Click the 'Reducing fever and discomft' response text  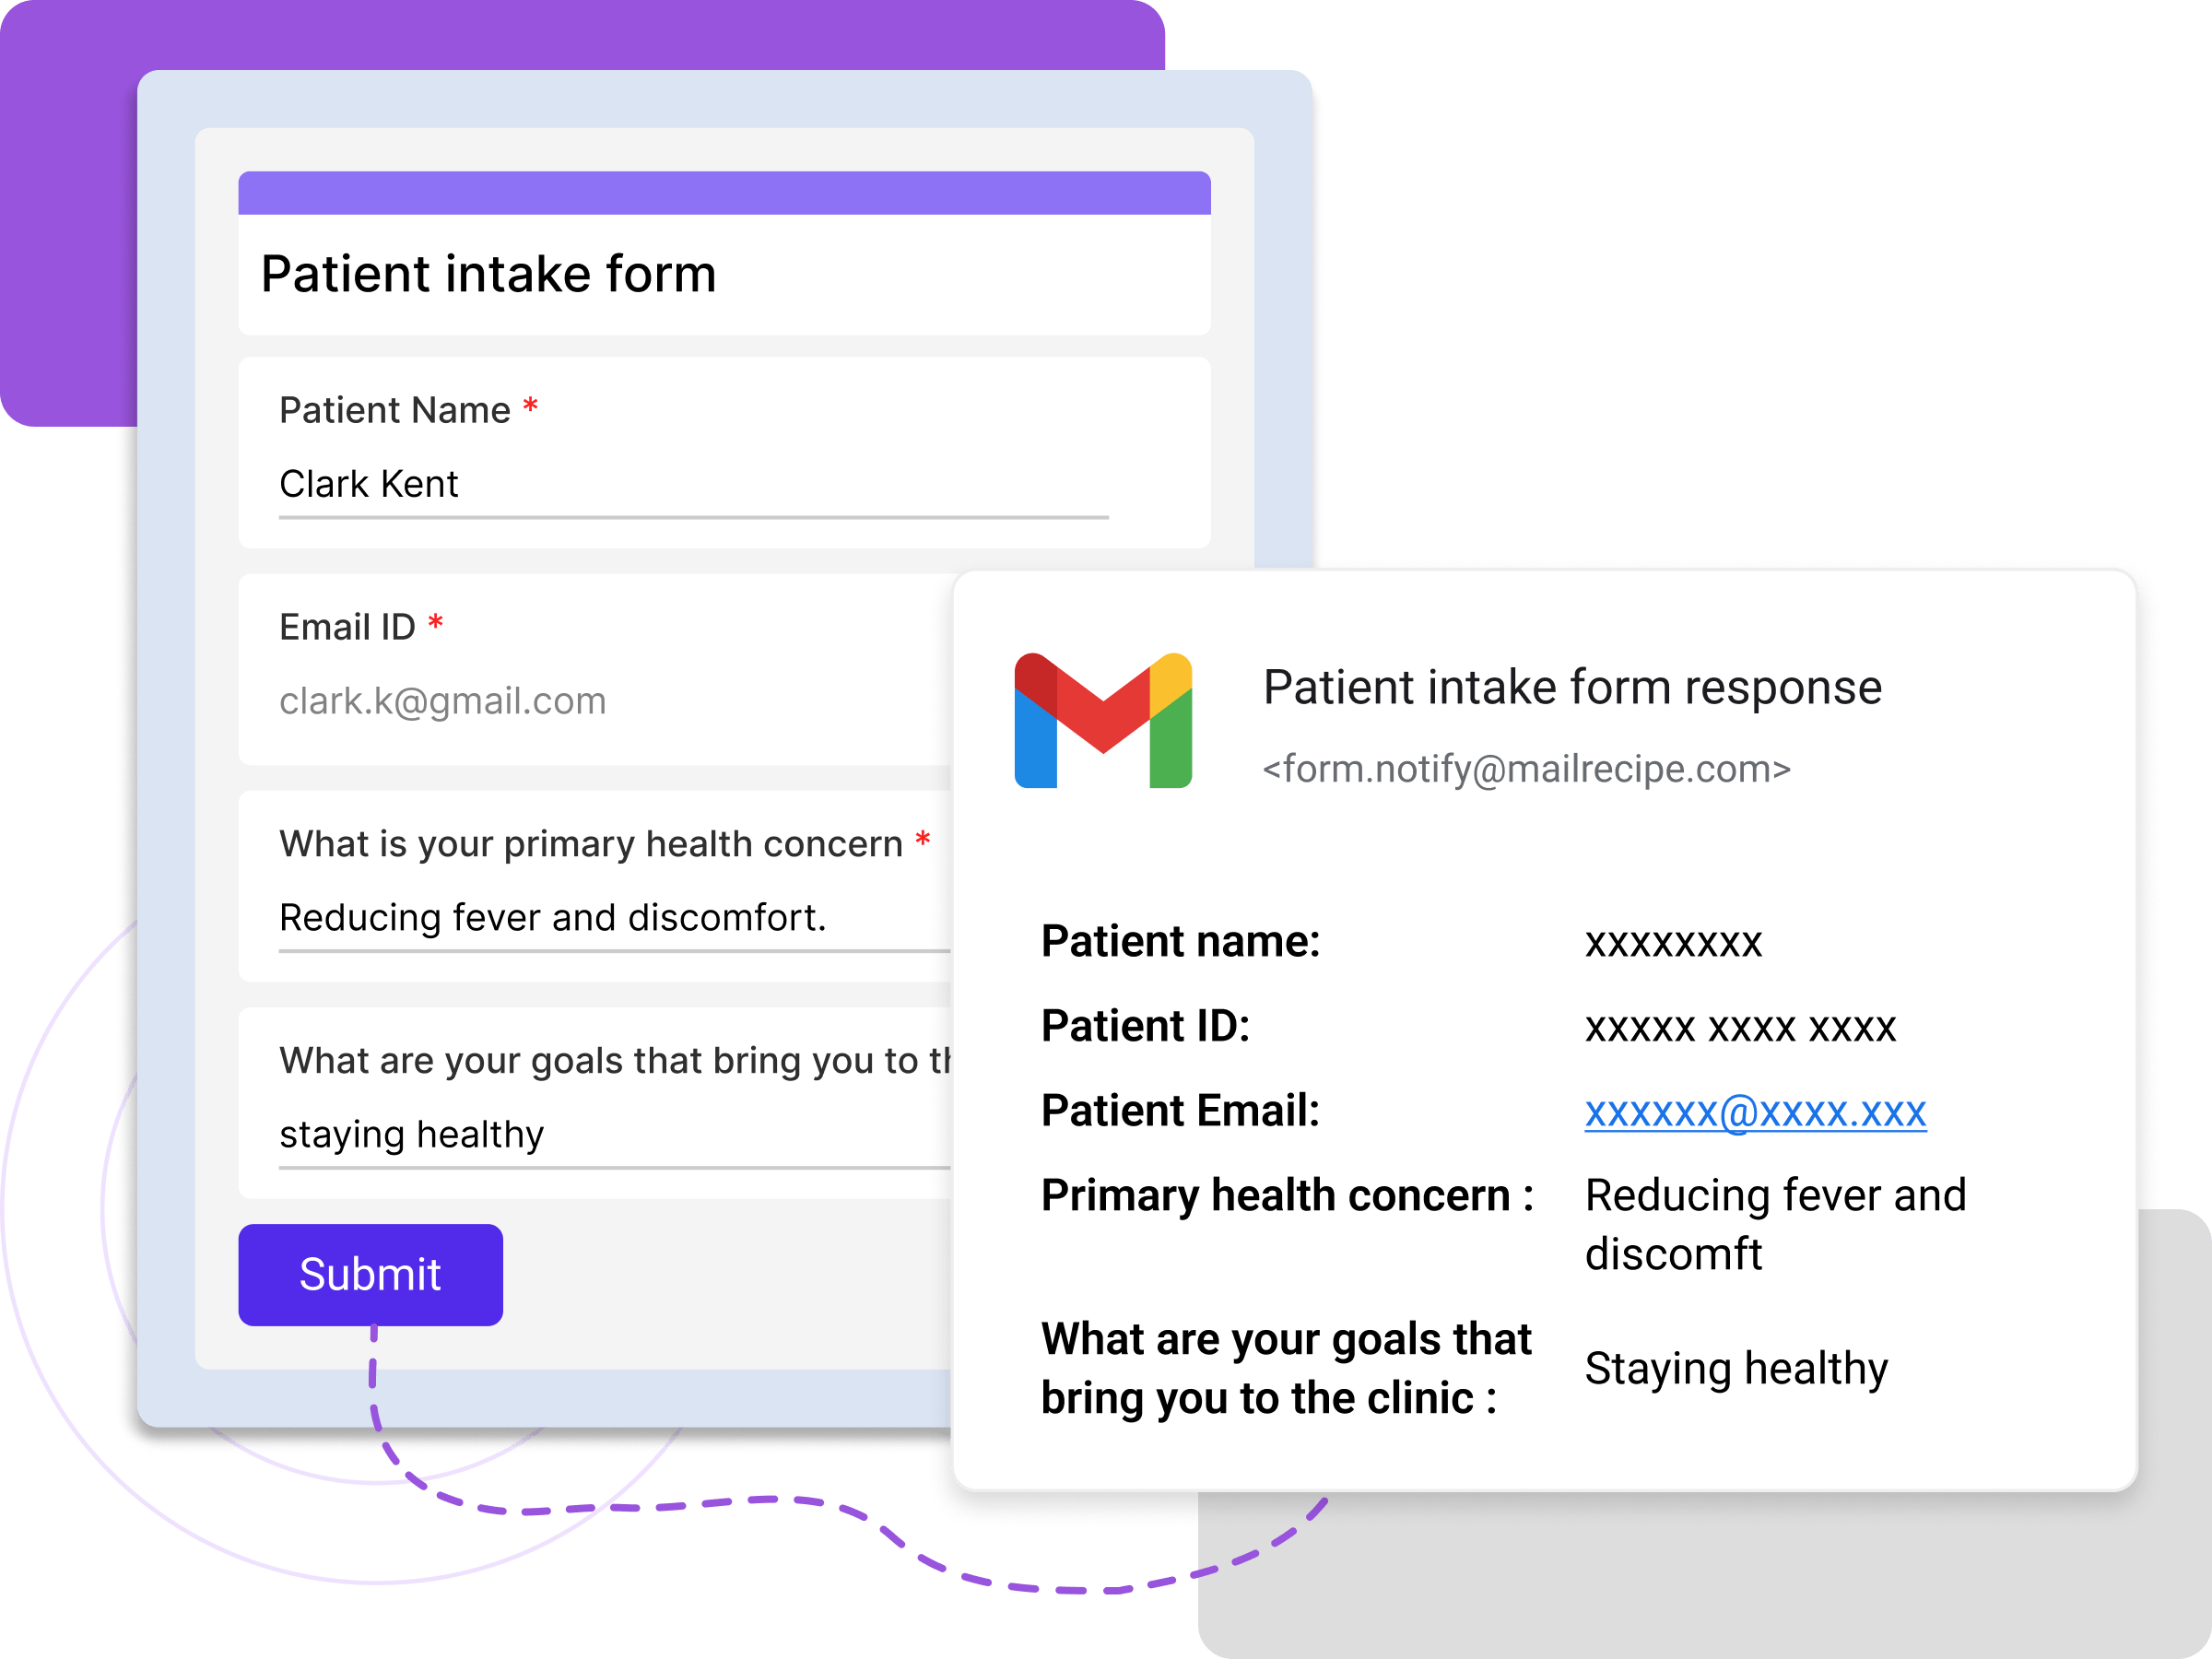pyautogui.click(x=1774, y=1224)
